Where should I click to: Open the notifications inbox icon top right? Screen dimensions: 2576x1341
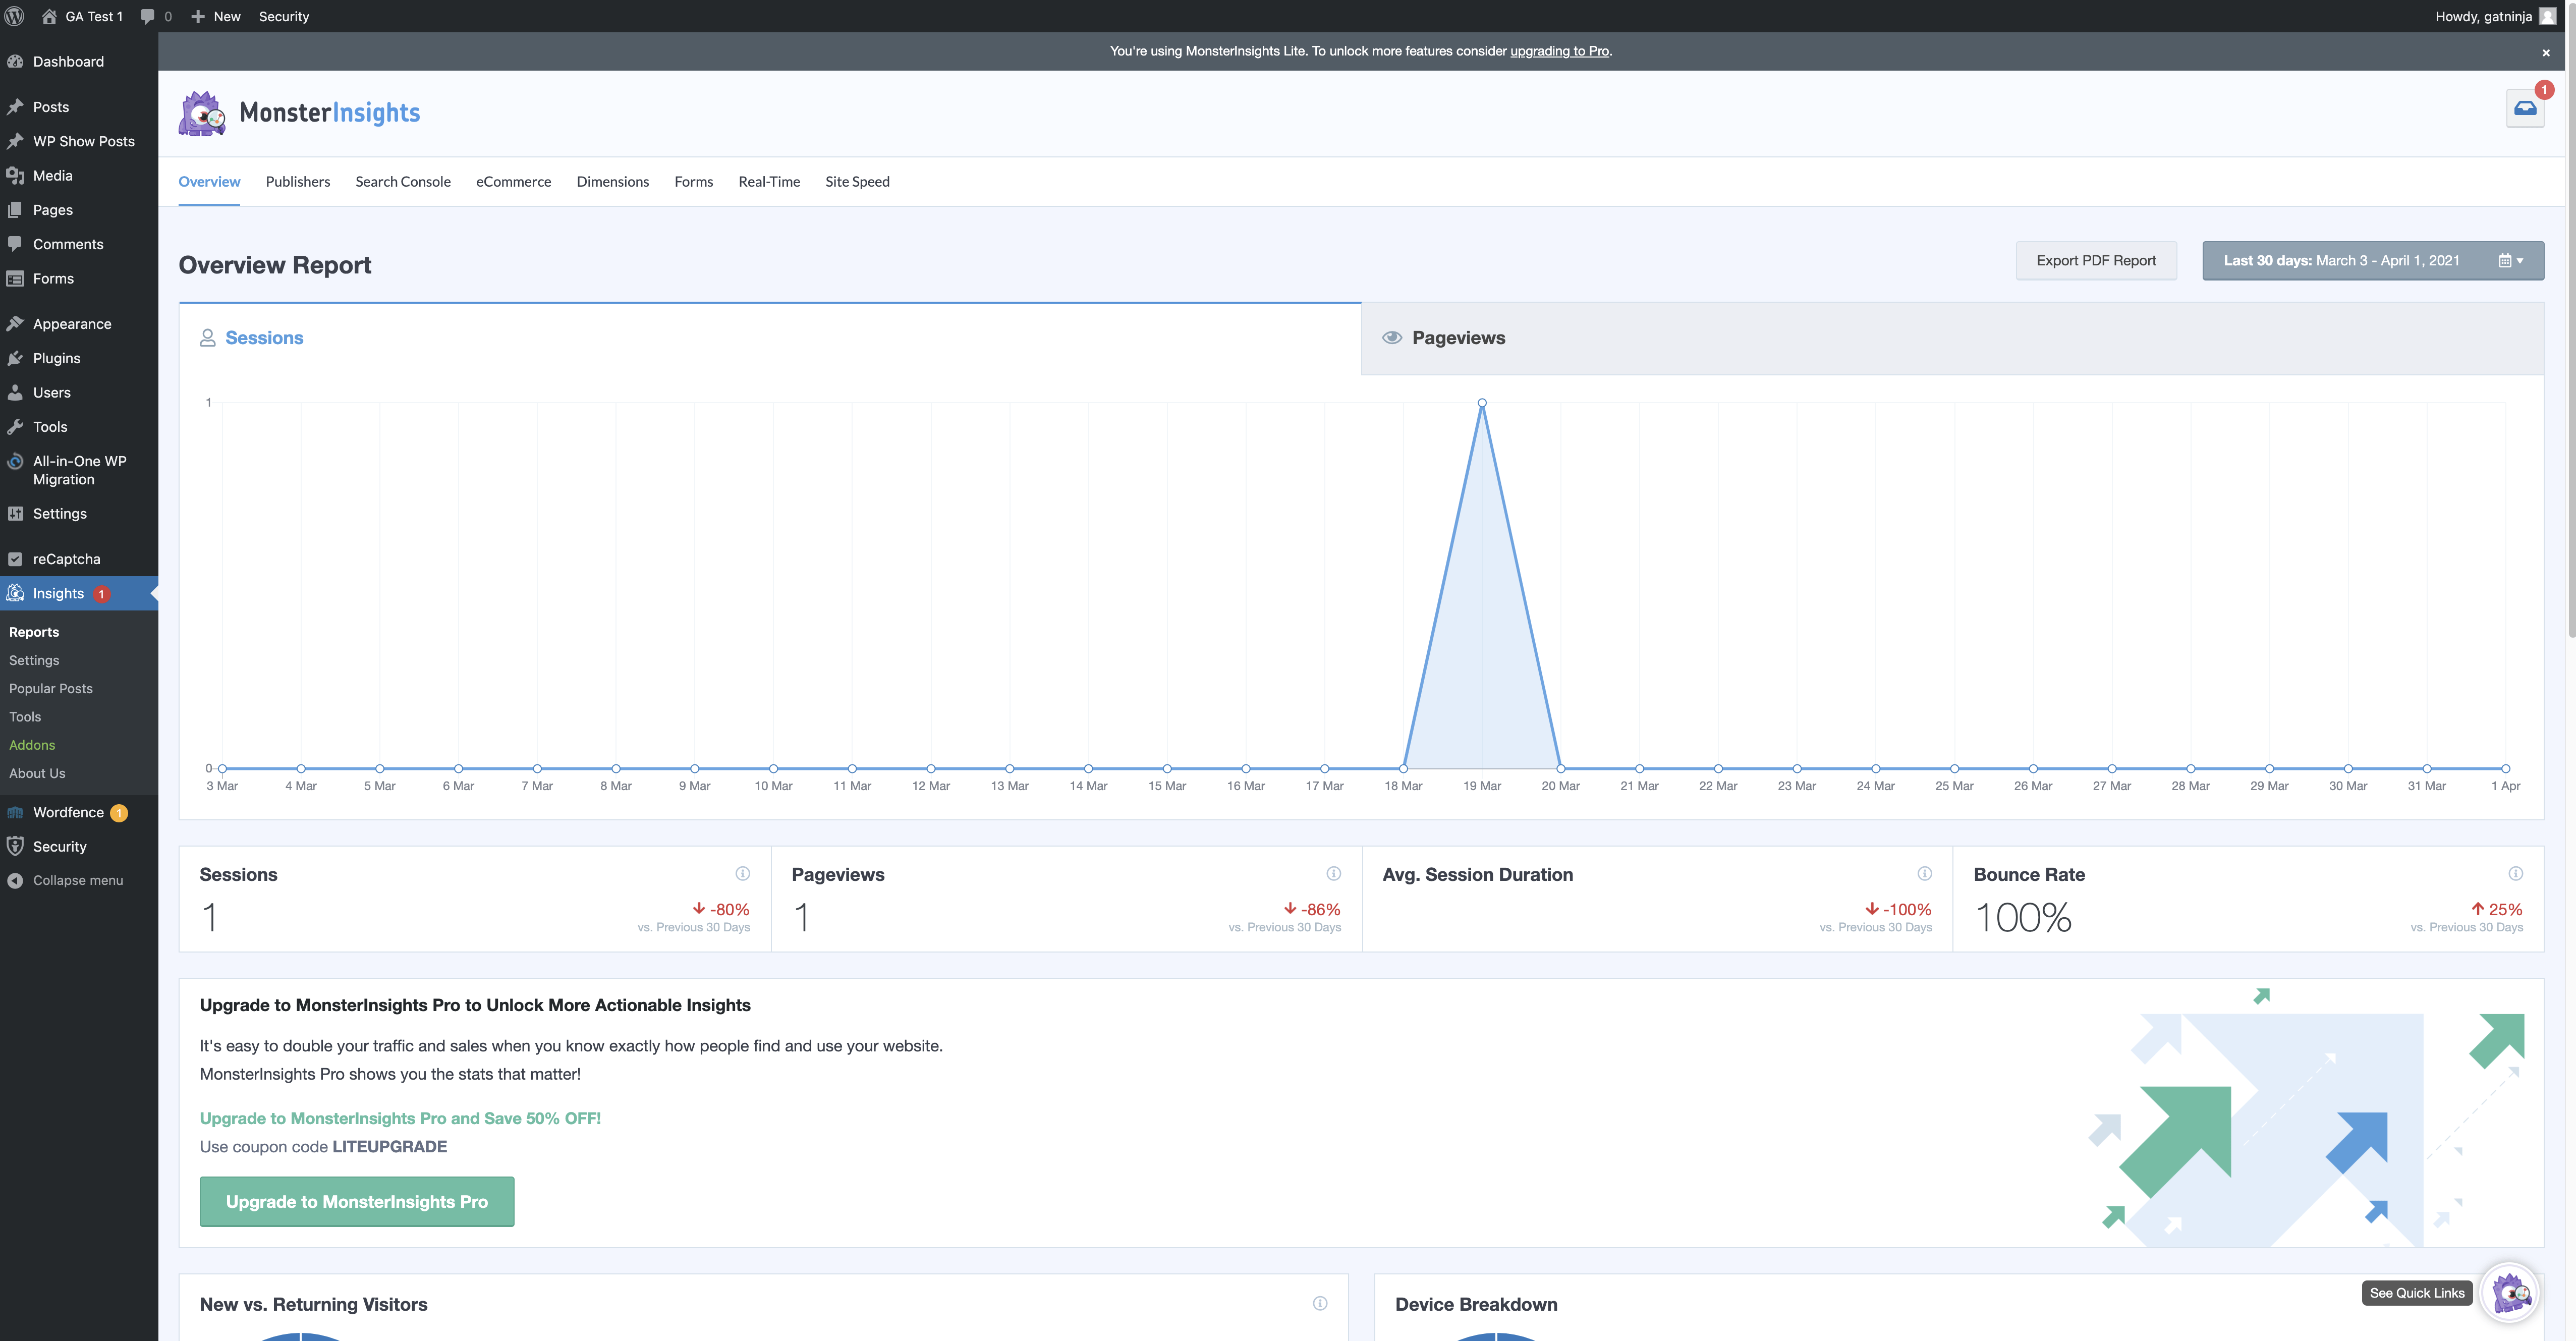pyautogui.click(x=2524, y=107)
